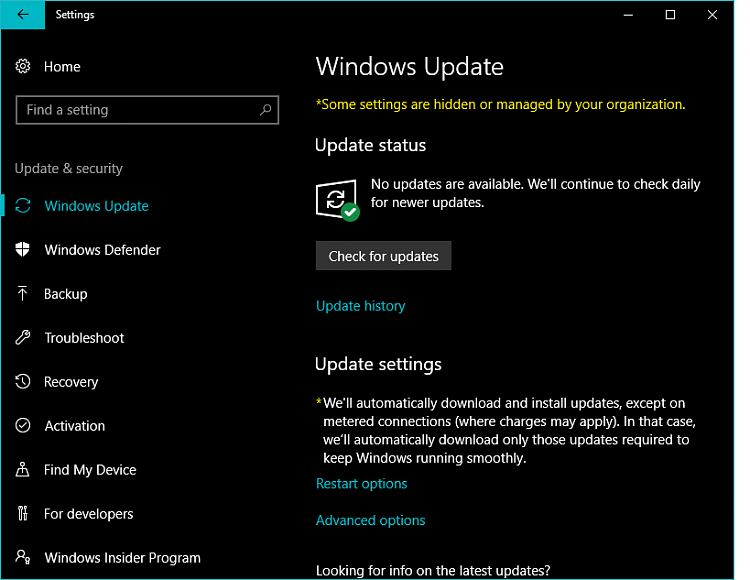Click the Windows Update sync arrows icon
This screenshot has width=750, height=580.
click(x=22, y=206)
